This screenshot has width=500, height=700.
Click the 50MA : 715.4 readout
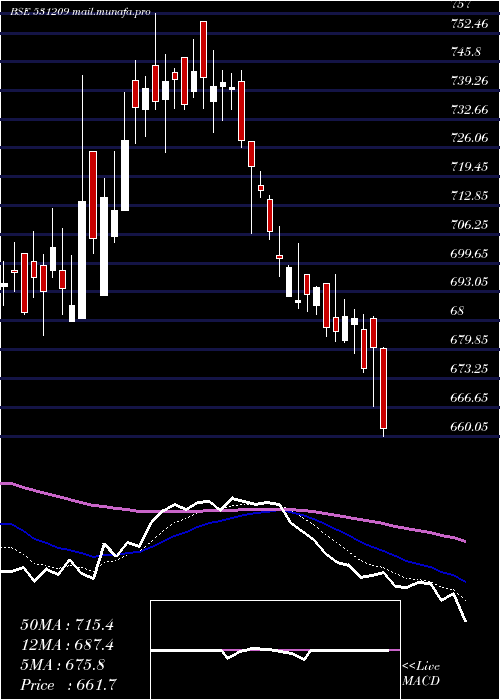click(x=67, y=625)
